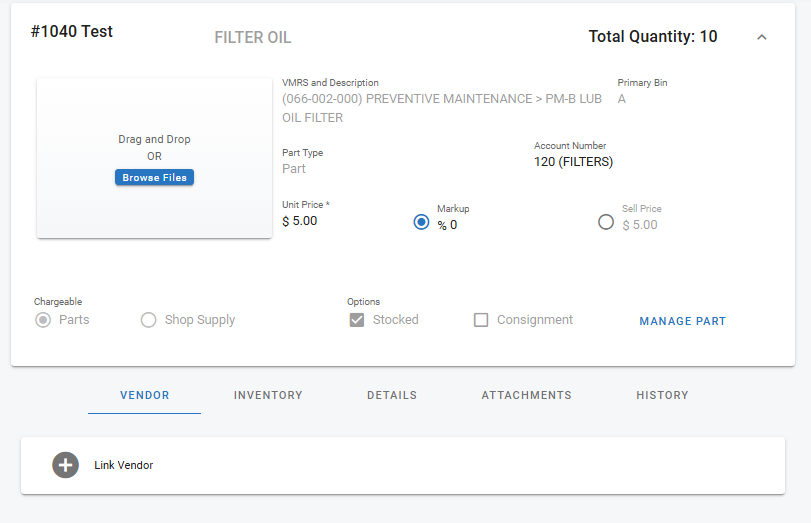Image resolution: width=811 pixels, height=523 pixels.
Task: Click the Account Number 120 (FILTERS) field
Action: [x=574, y=162]
